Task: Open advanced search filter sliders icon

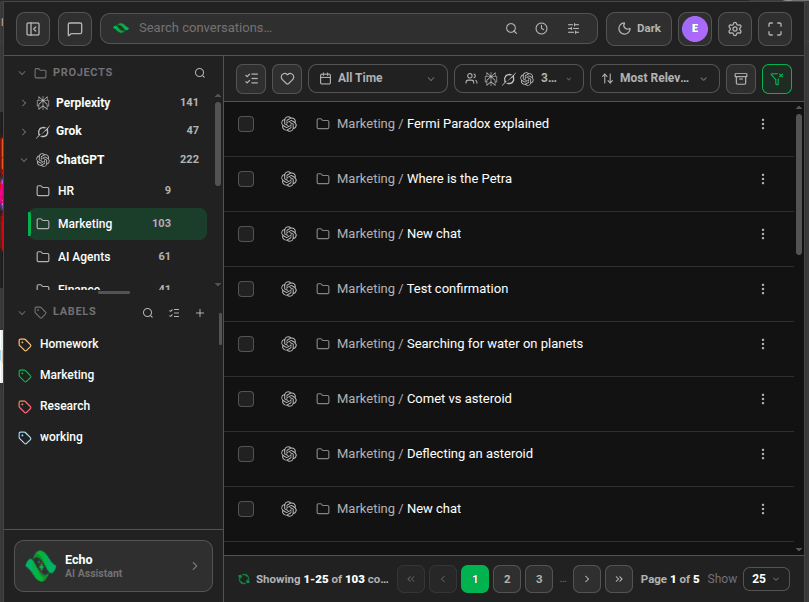Action: click(573, 28)
